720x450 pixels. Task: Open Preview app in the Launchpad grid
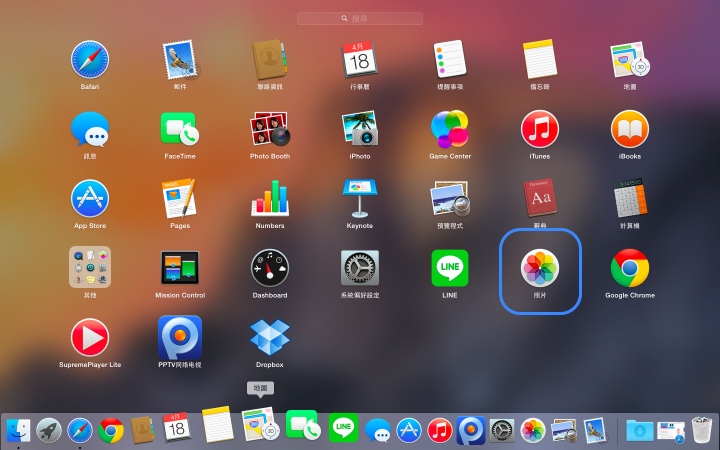[x=450, y=199]
